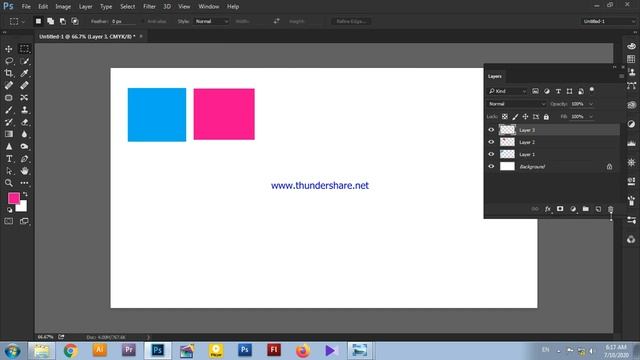Image resolution: width=640 pixels, height=360 pixels.
Task: Reset default foreground and background colors
Action: 9,210
